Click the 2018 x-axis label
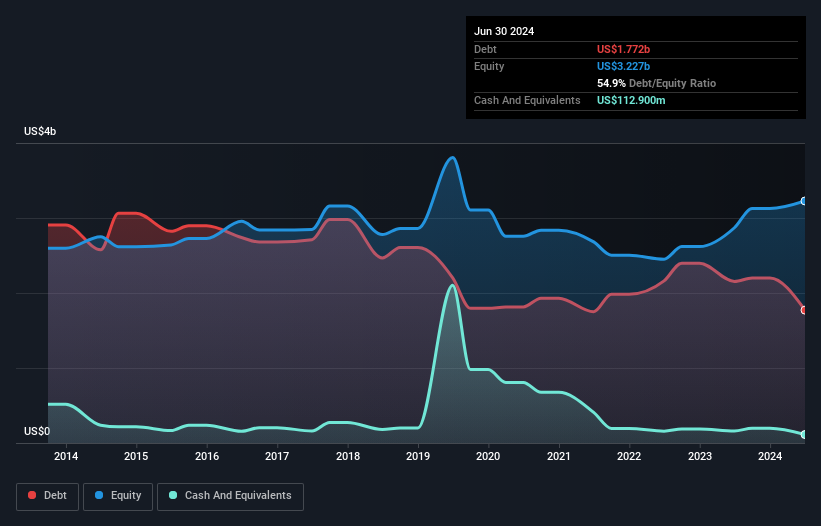Screen dimensions: 821x526 (x=348, y=456)
